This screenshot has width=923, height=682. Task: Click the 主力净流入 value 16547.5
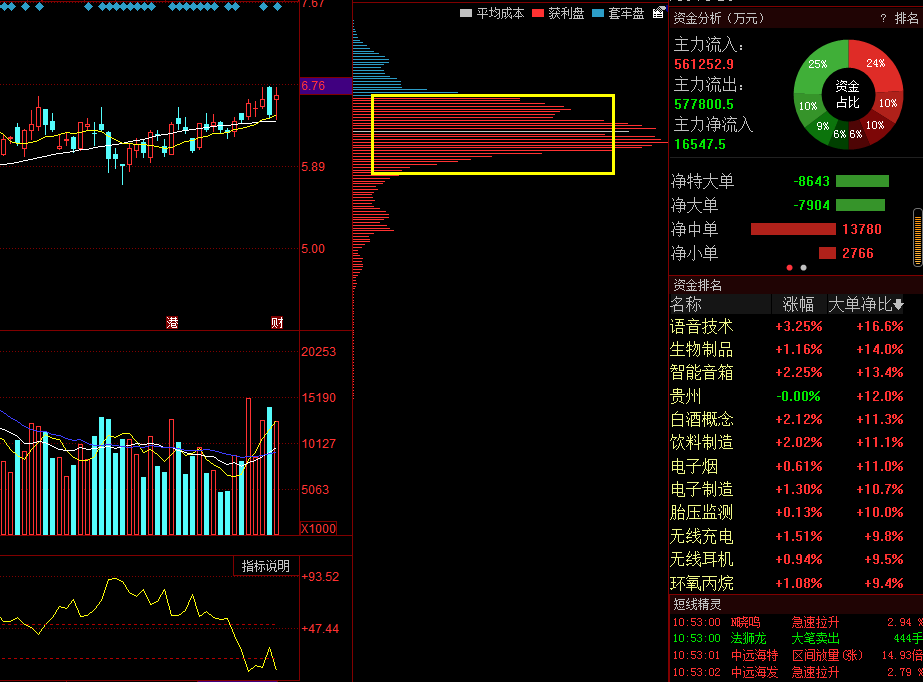pos(700,144)
